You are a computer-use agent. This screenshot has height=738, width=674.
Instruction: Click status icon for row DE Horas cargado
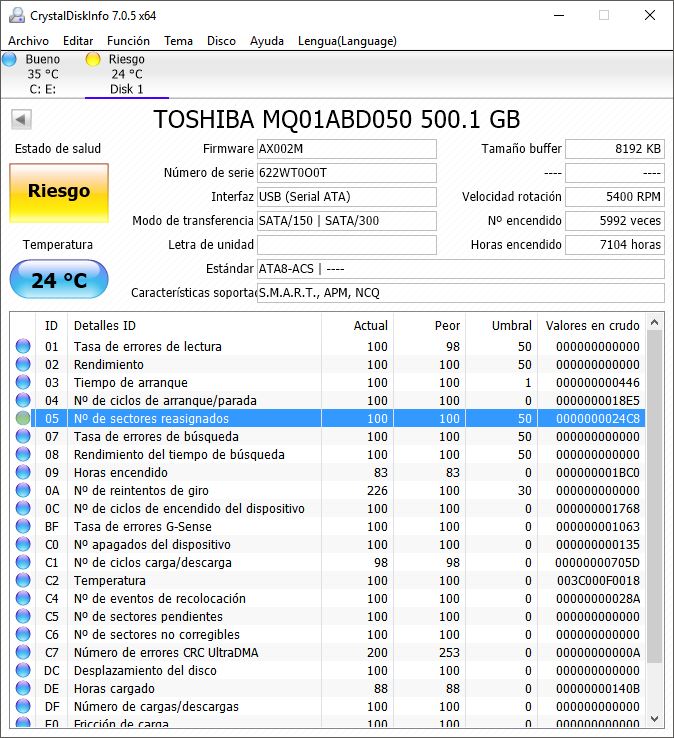pyautogui.click(x=23, y=688)
